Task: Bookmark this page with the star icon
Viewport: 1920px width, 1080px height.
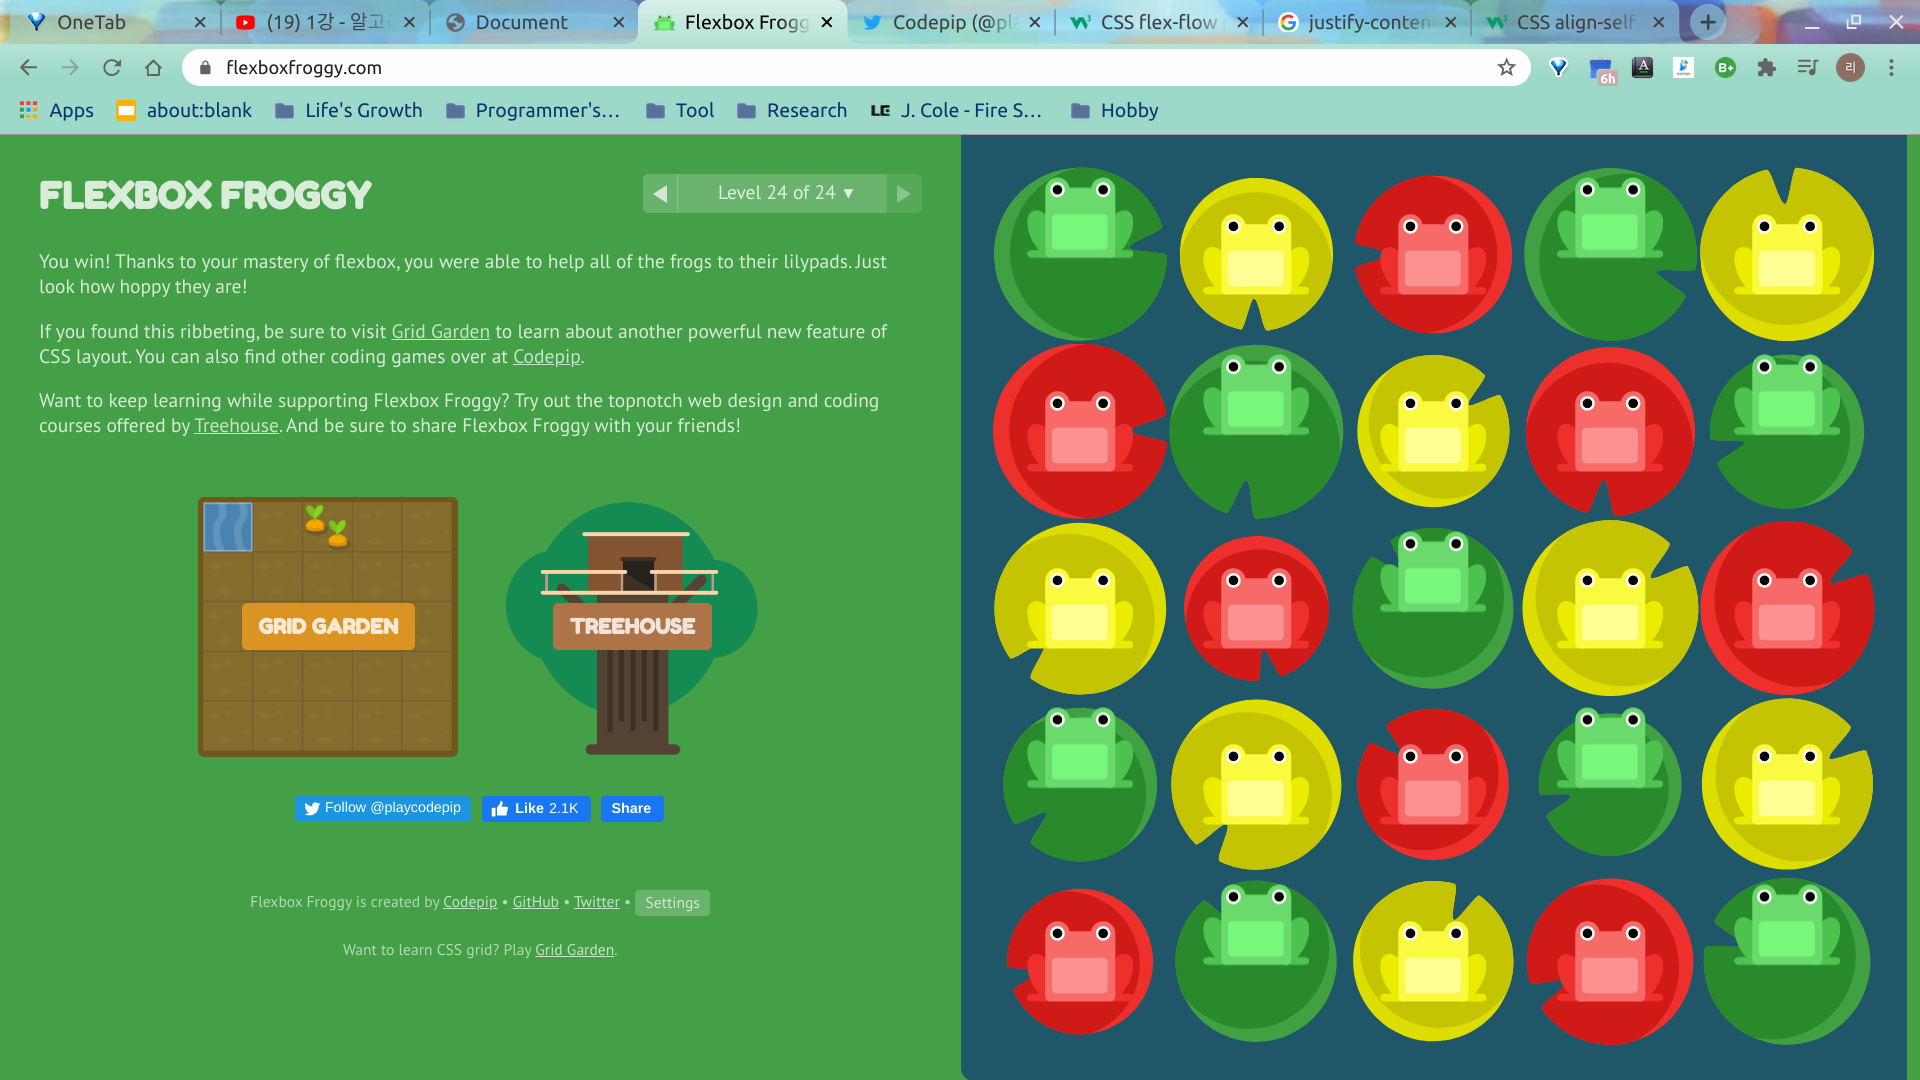Action: [x=1506, y=68]
